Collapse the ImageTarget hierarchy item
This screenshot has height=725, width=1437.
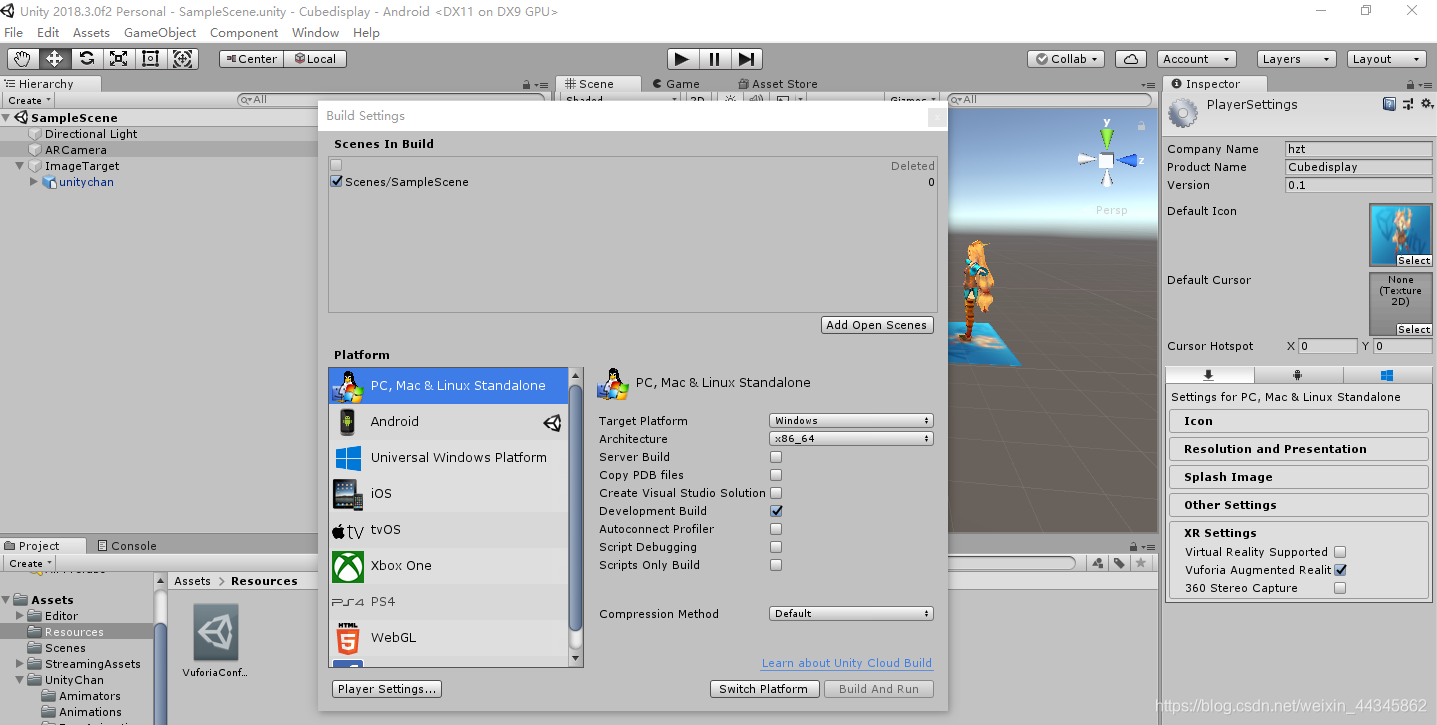coord(20,166)
